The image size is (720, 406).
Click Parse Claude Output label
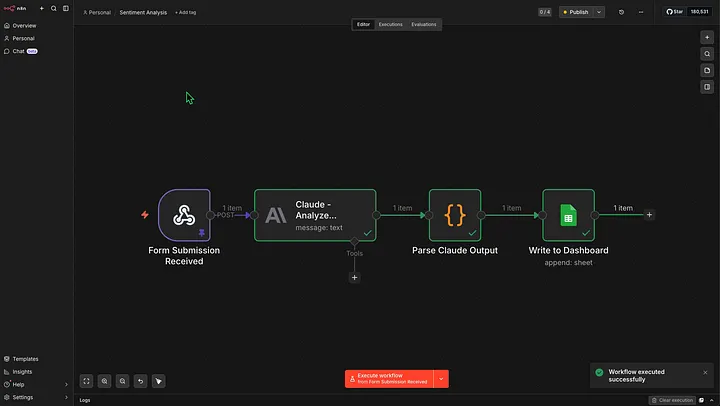455,251
